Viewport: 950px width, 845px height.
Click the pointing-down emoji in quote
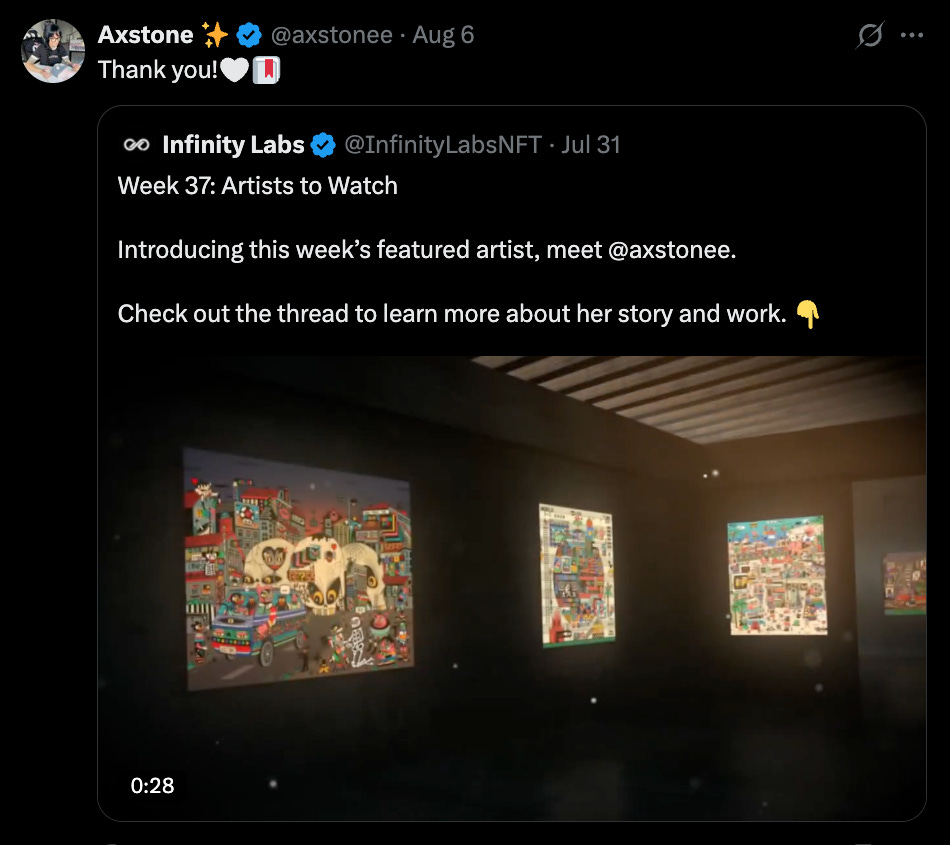click(x=807, y=314)
